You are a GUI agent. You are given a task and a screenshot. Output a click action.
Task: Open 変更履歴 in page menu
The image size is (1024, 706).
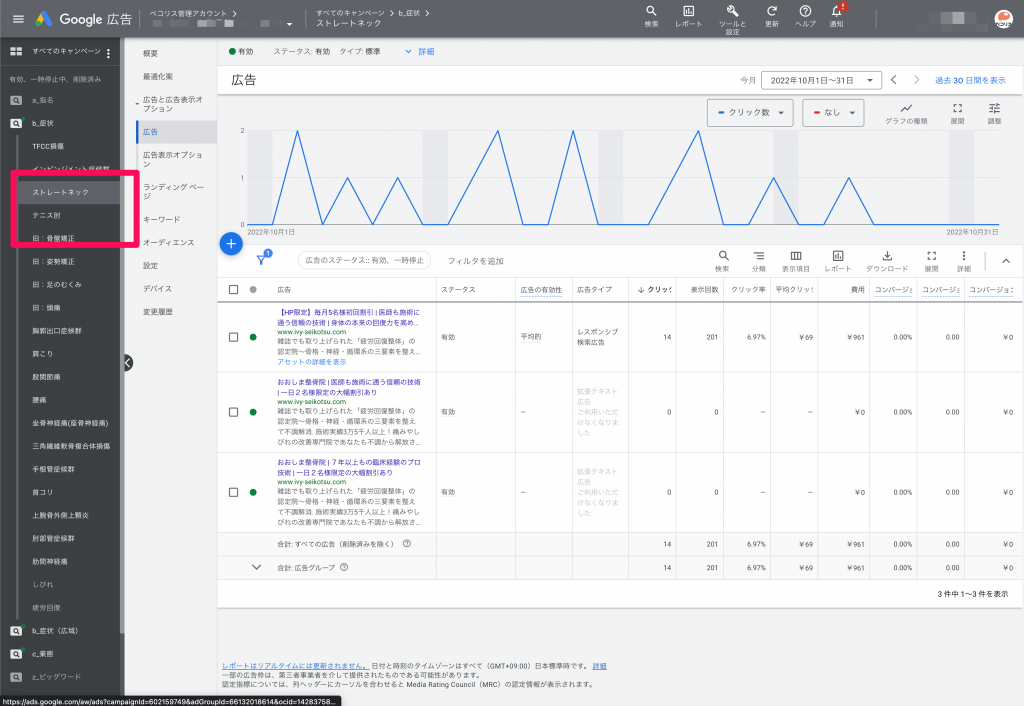[158, 312]
